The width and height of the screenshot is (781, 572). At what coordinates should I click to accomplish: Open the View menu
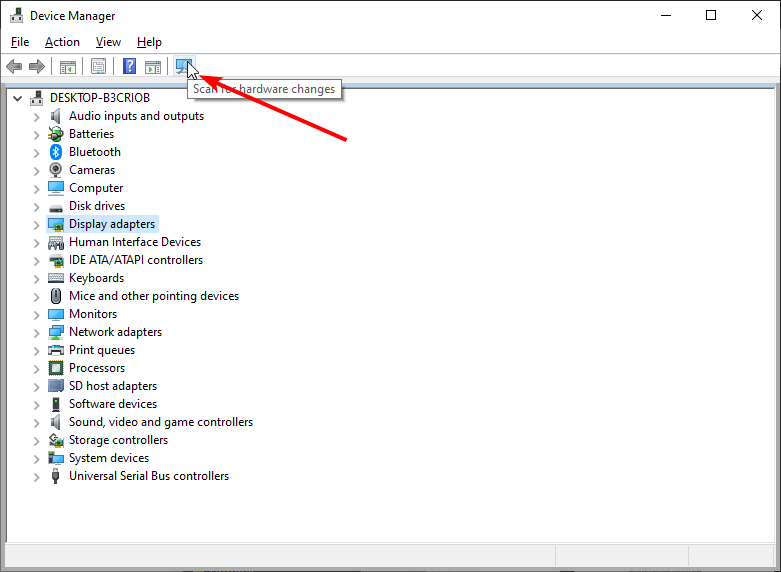coord(108,42)
